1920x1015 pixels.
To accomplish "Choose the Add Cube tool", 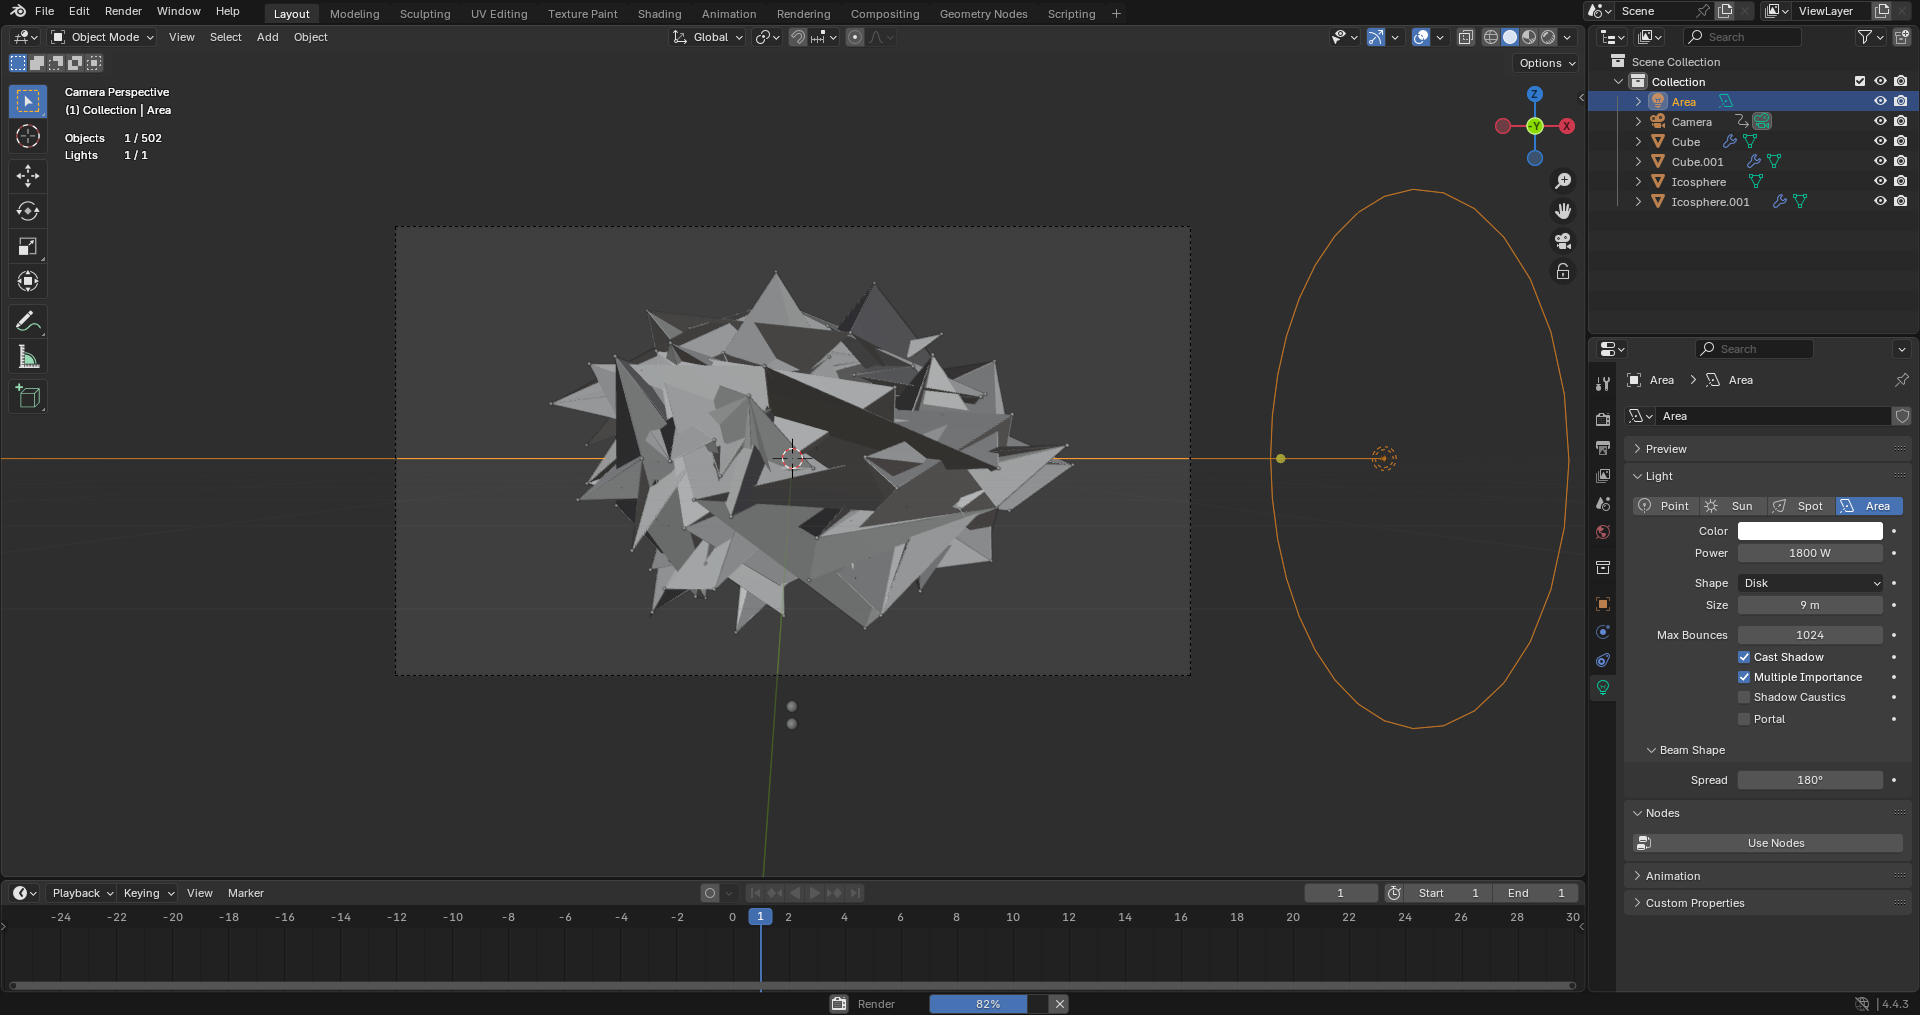I will [x=28, y=397].
